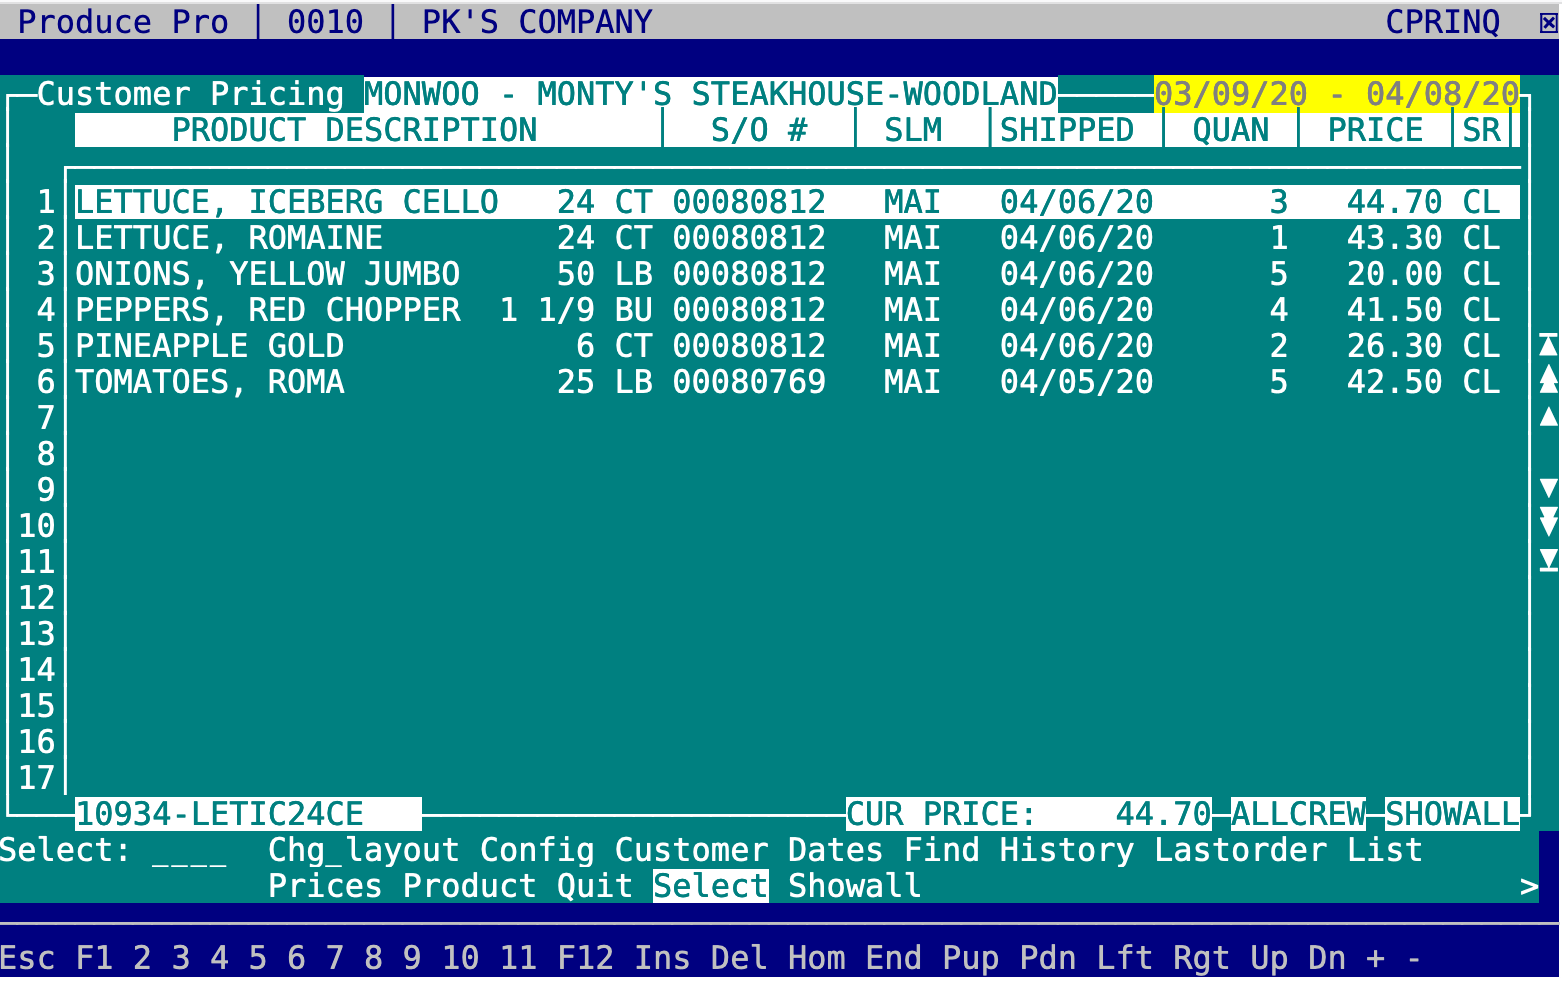The width and height of the screenshot is (1562, 982).
Task: Click the CPRINQ window close box
Action: click(1548, 22)
